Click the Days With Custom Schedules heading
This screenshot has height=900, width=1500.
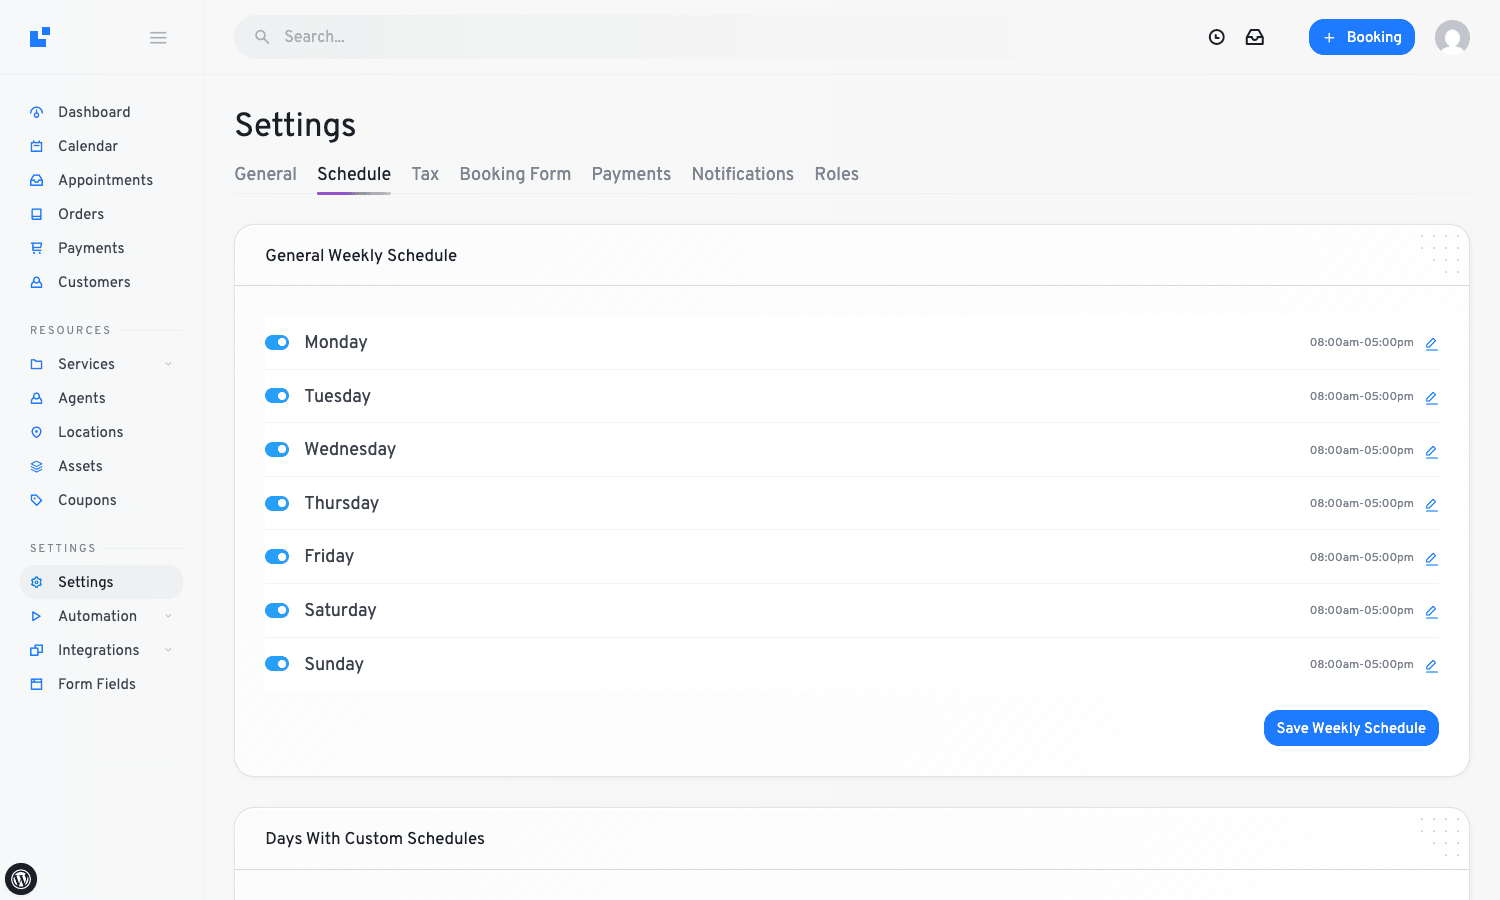click(x=375, y=838)
